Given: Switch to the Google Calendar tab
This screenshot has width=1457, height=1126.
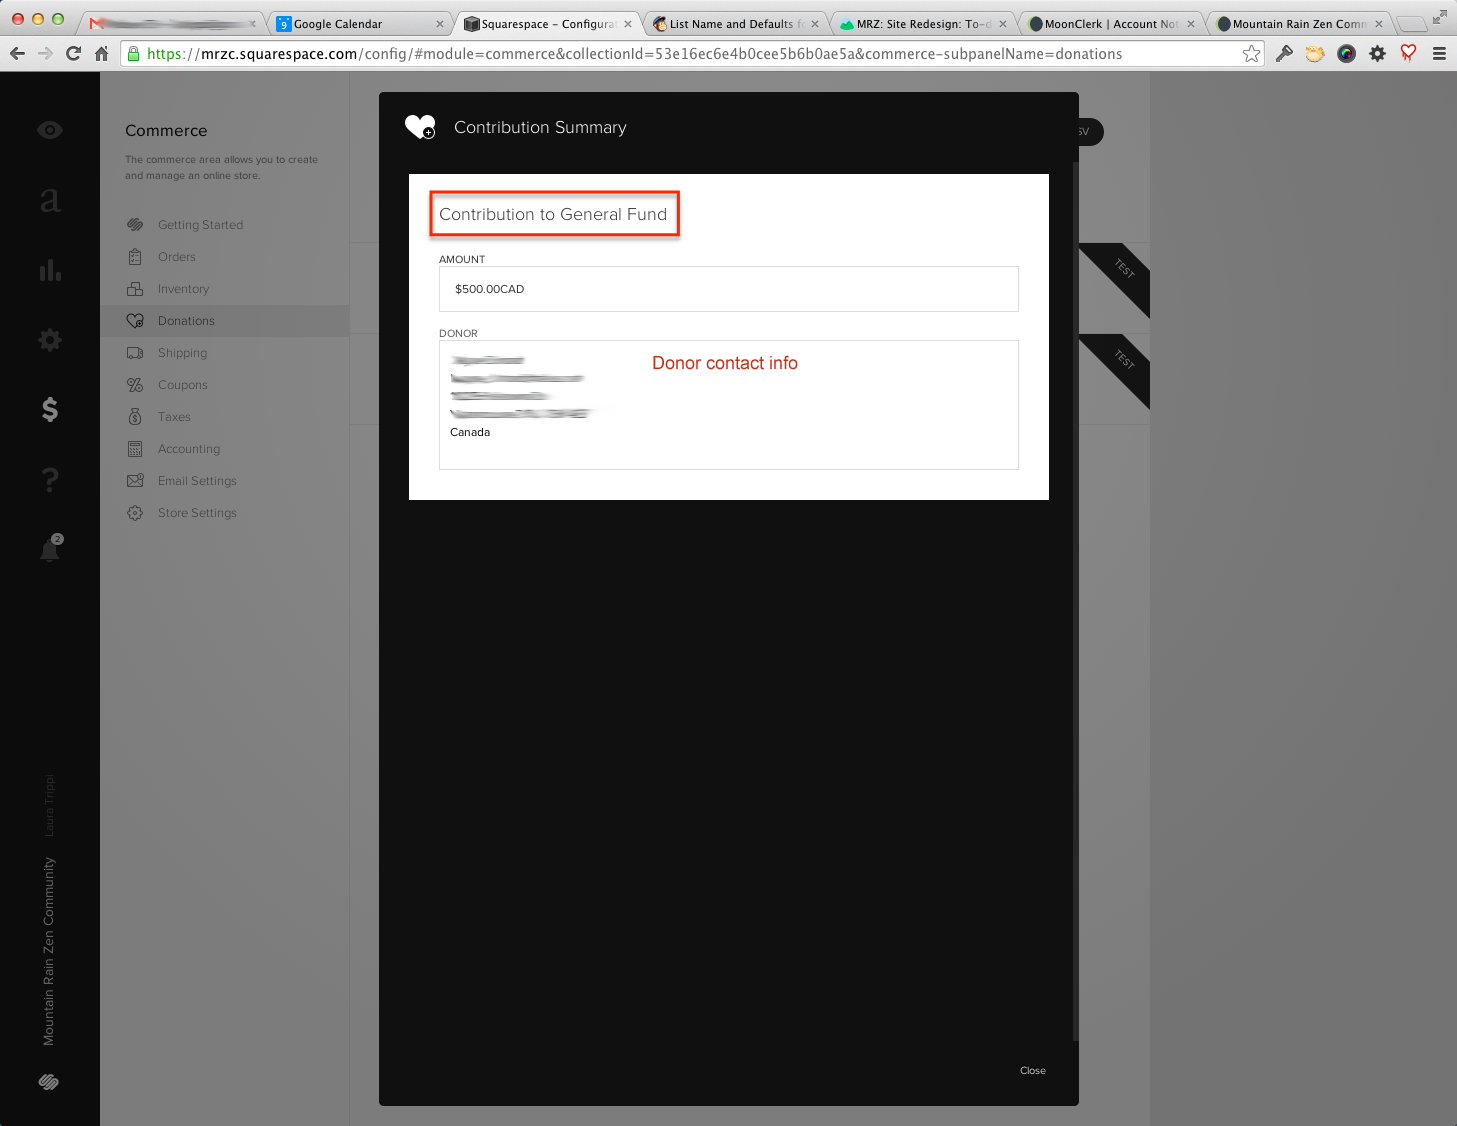Looking at the screenshot, I should pos(359,24).
